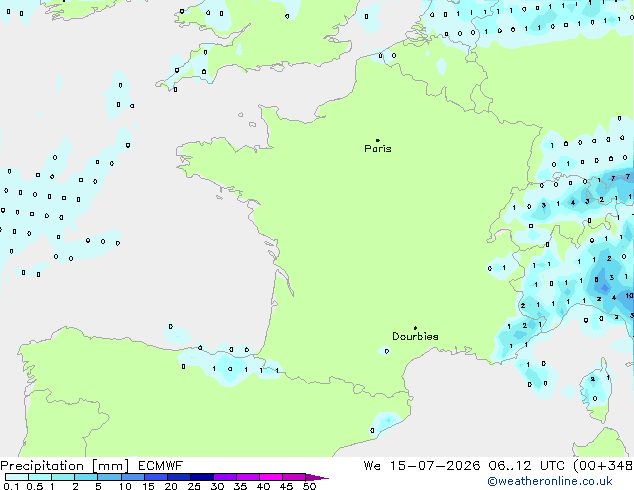Select the Paris city label

378,149
